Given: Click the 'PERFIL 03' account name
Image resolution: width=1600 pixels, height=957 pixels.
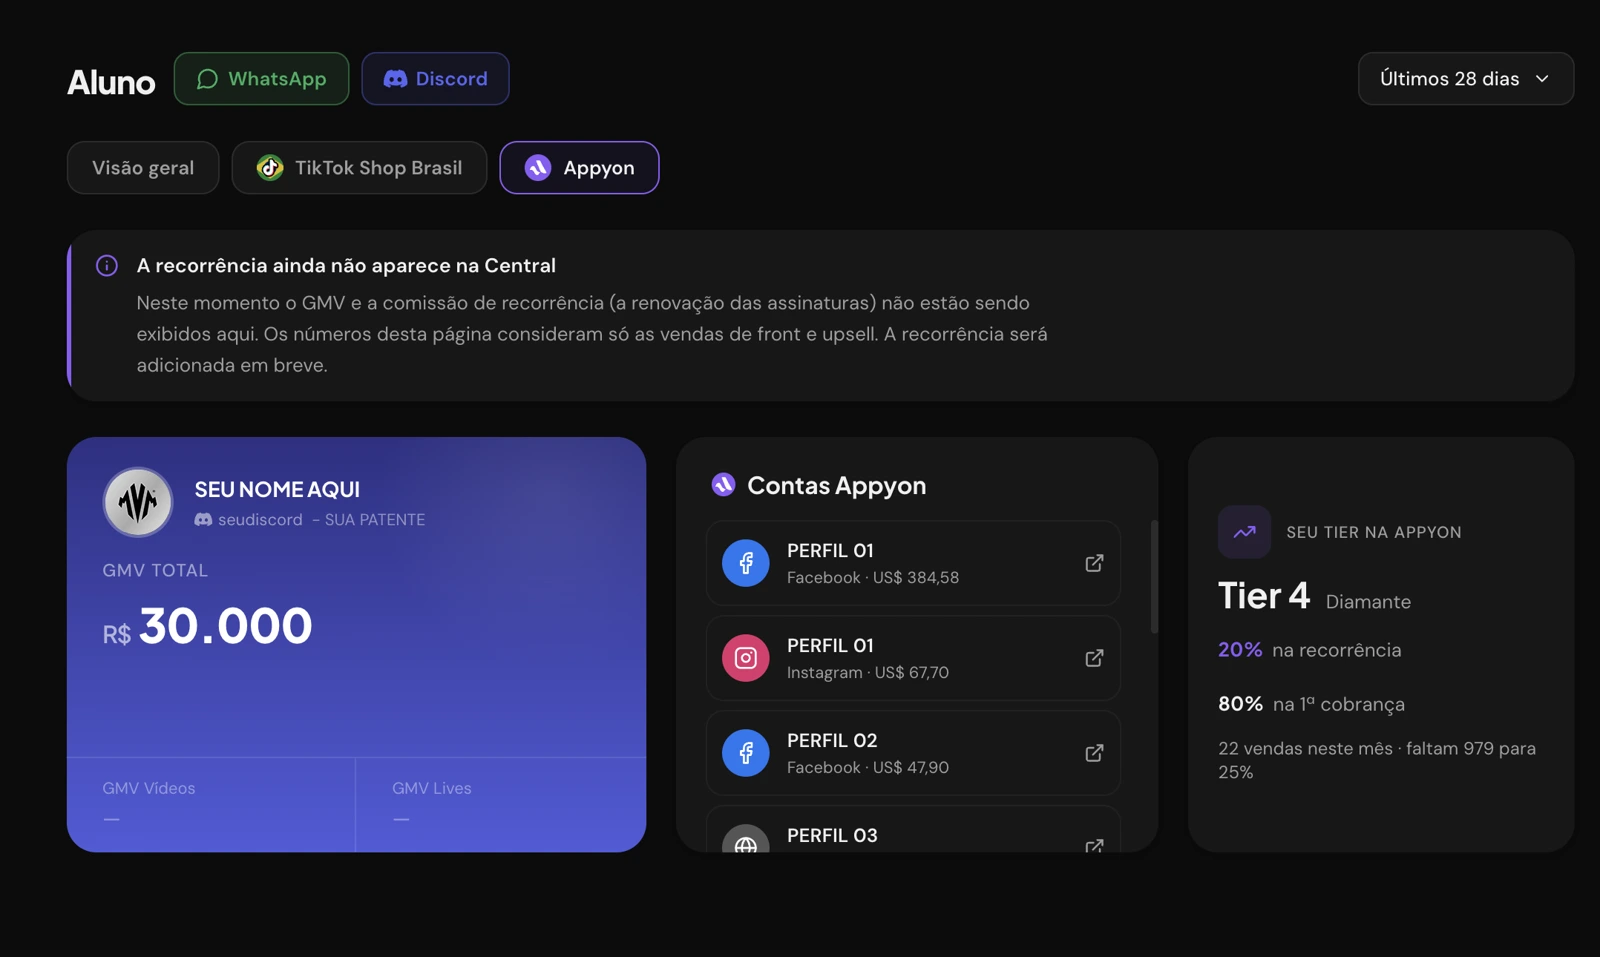Looking at the screenshot, I should [x=832, y=836].
